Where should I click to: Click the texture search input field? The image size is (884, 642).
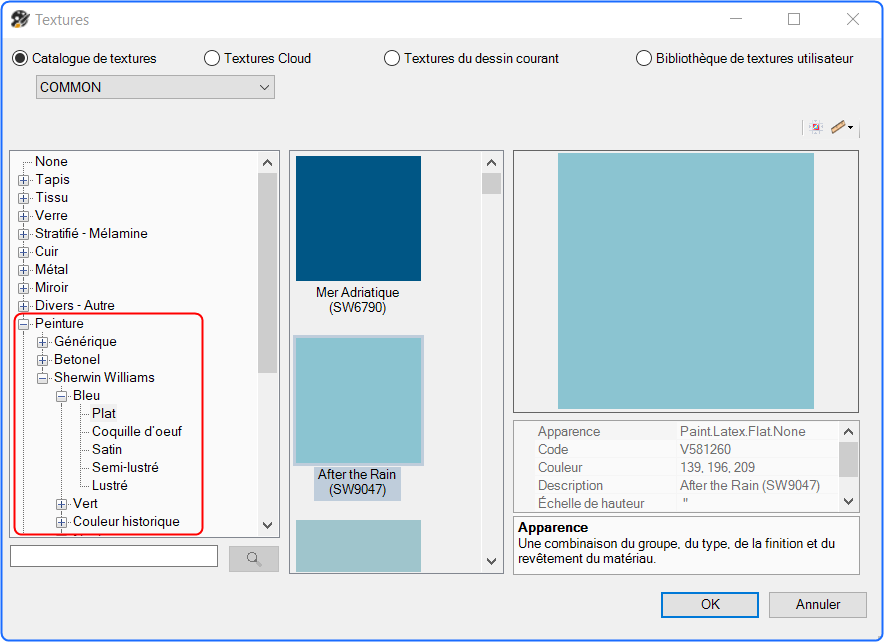click(114, 556)
